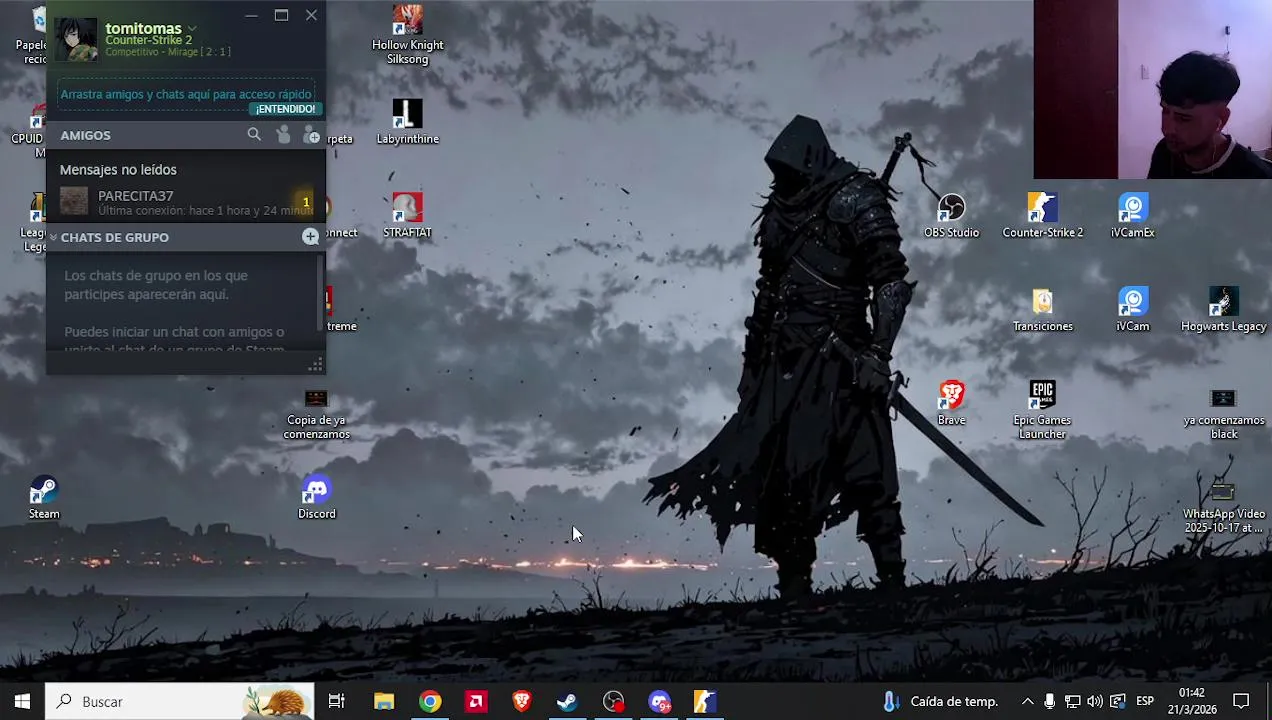The width and height of the screenshot is (1272, 720).
Task: Select the Hogwarts Legacy desktop icon
Action: click(1223, 309)
